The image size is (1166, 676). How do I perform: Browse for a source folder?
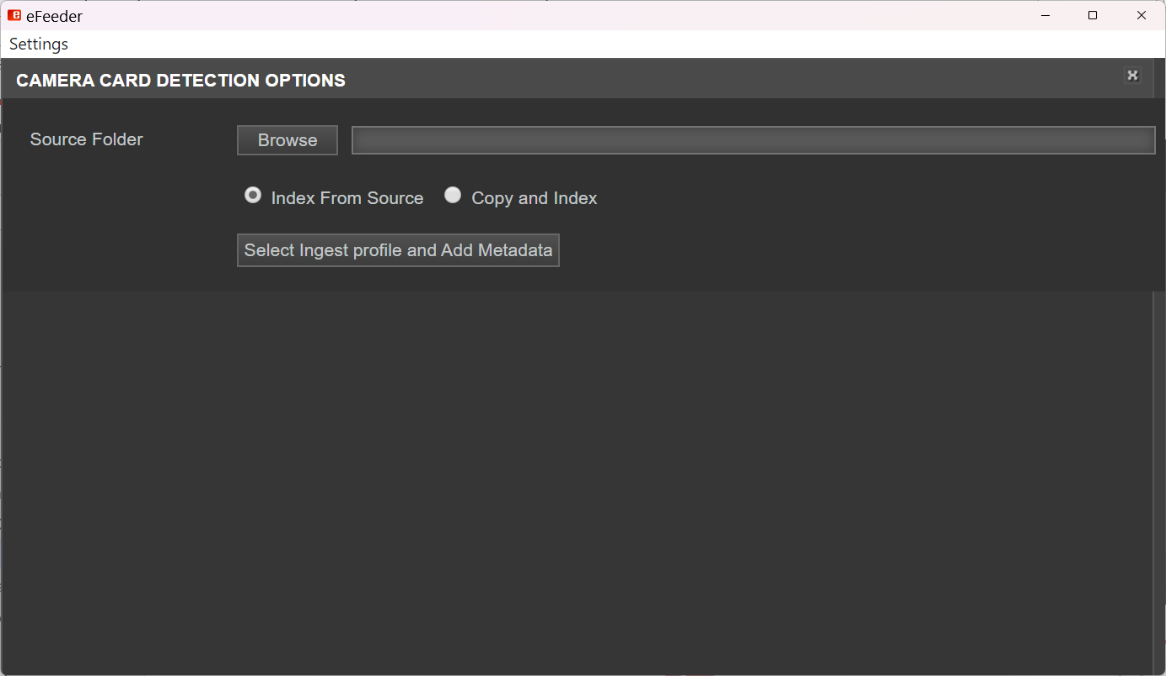(x=287, y=140)
